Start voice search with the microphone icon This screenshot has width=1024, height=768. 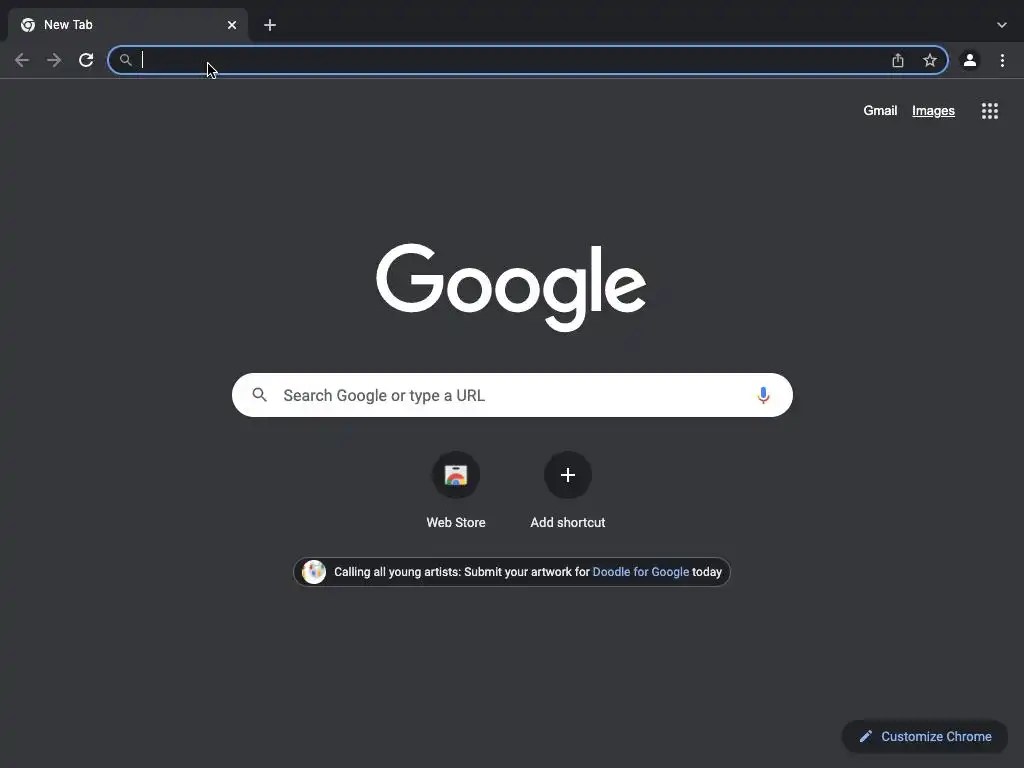point(763,395)
